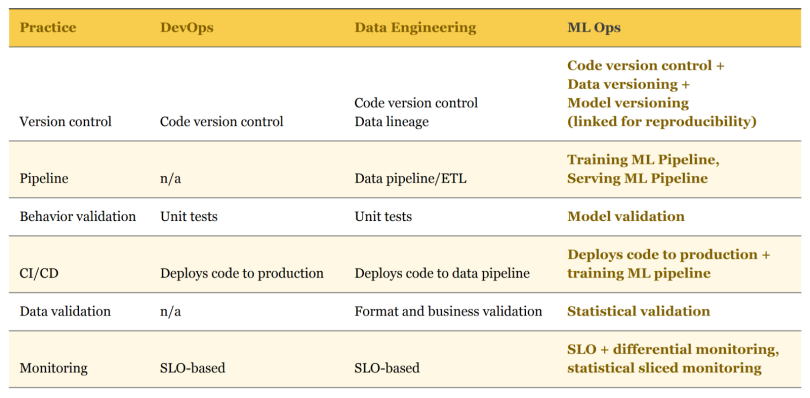Viewport: 810px width, 398px height.
Task: Select the ML Ops column header
Action: pos(594,27)
